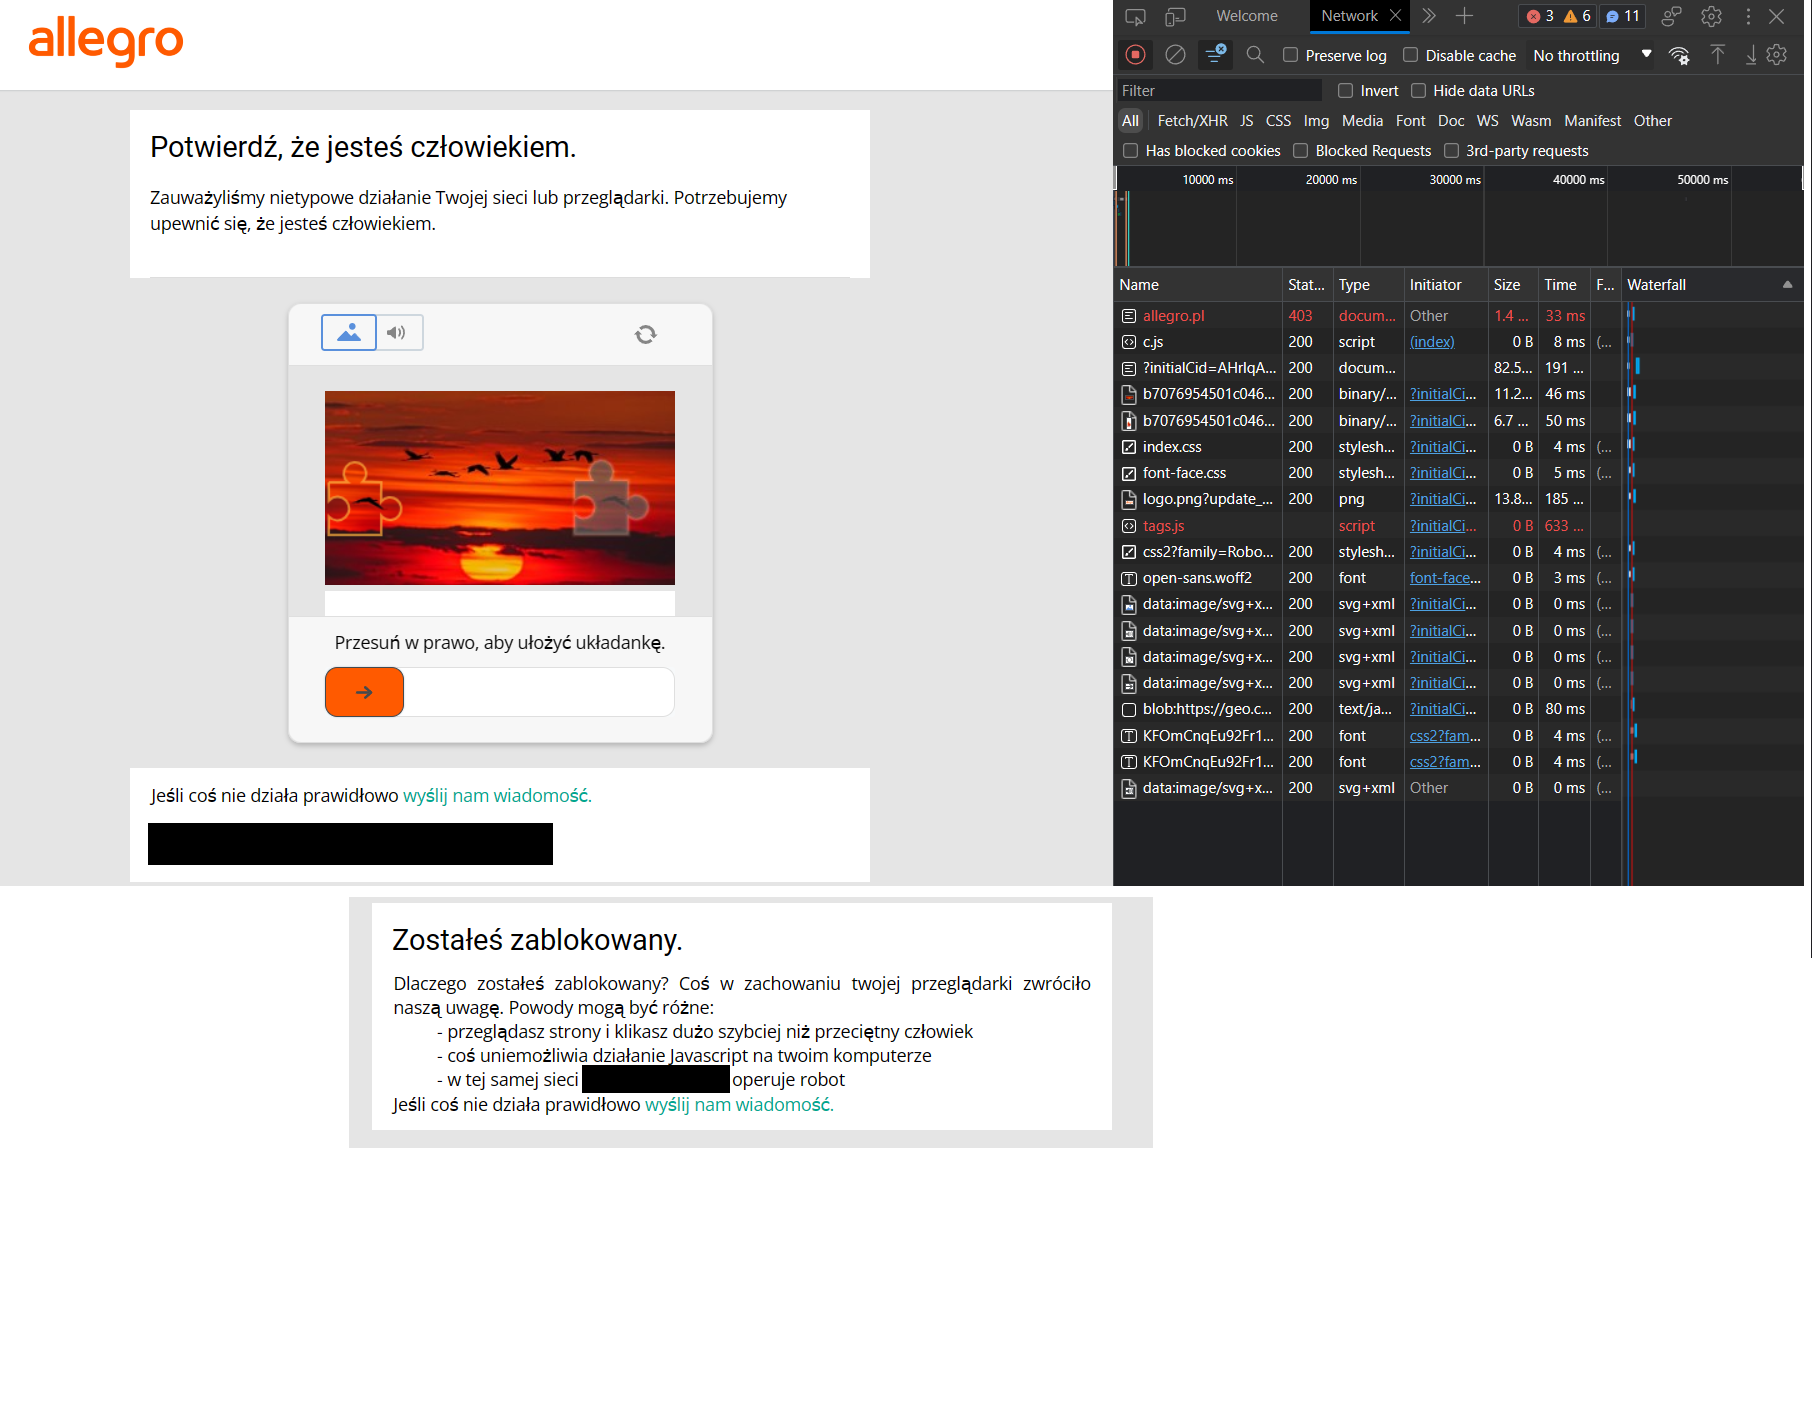Open the No throttling dropdown
Screen dimensions: 1813x1405
point(1592,56)
